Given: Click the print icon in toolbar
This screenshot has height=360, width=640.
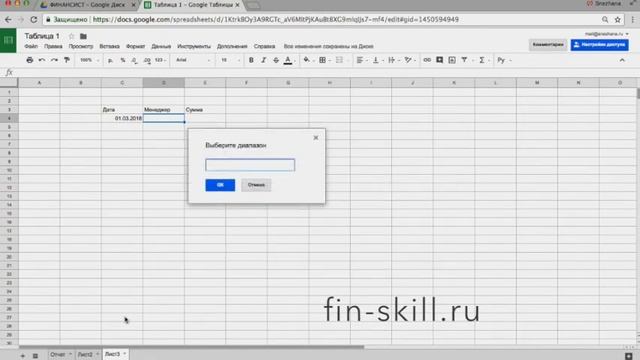Looking at the screenshot, I should pyautogui.click(x=29, y=60).
